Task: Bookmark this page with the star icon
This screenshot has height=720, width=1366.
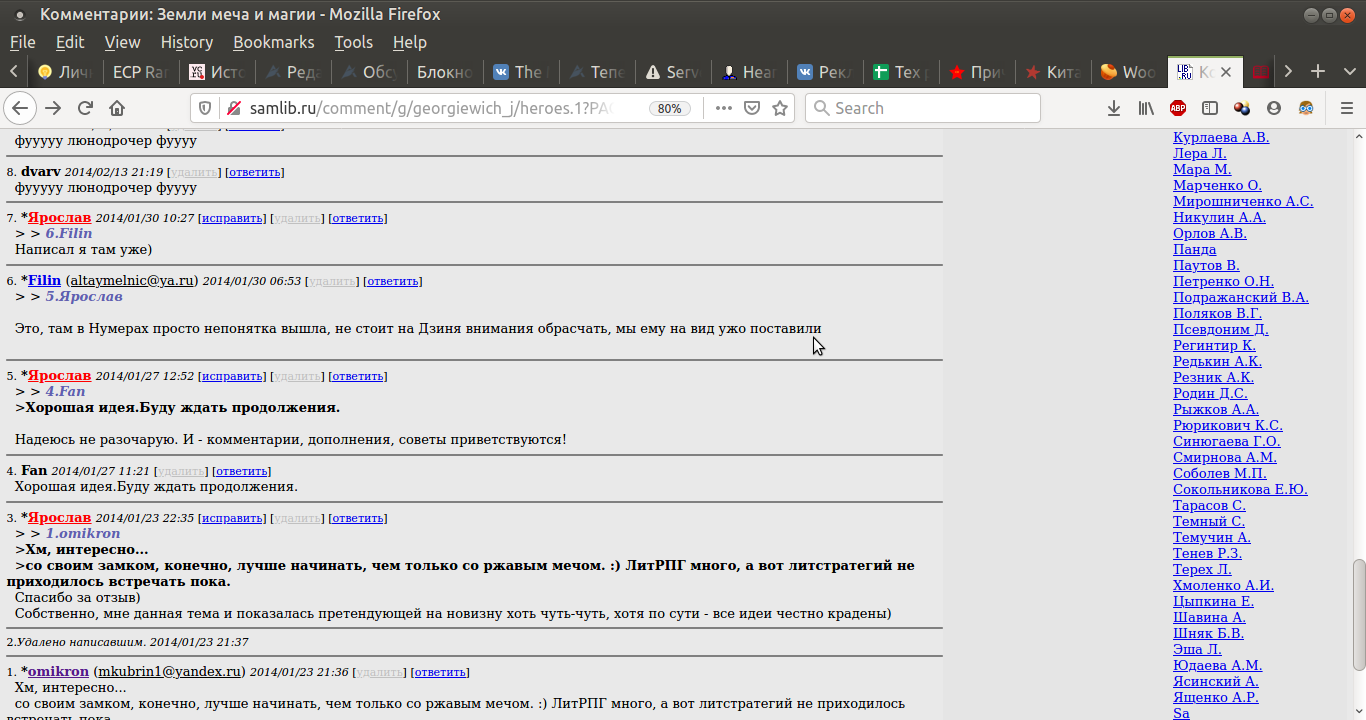Action: click(780, 108)
